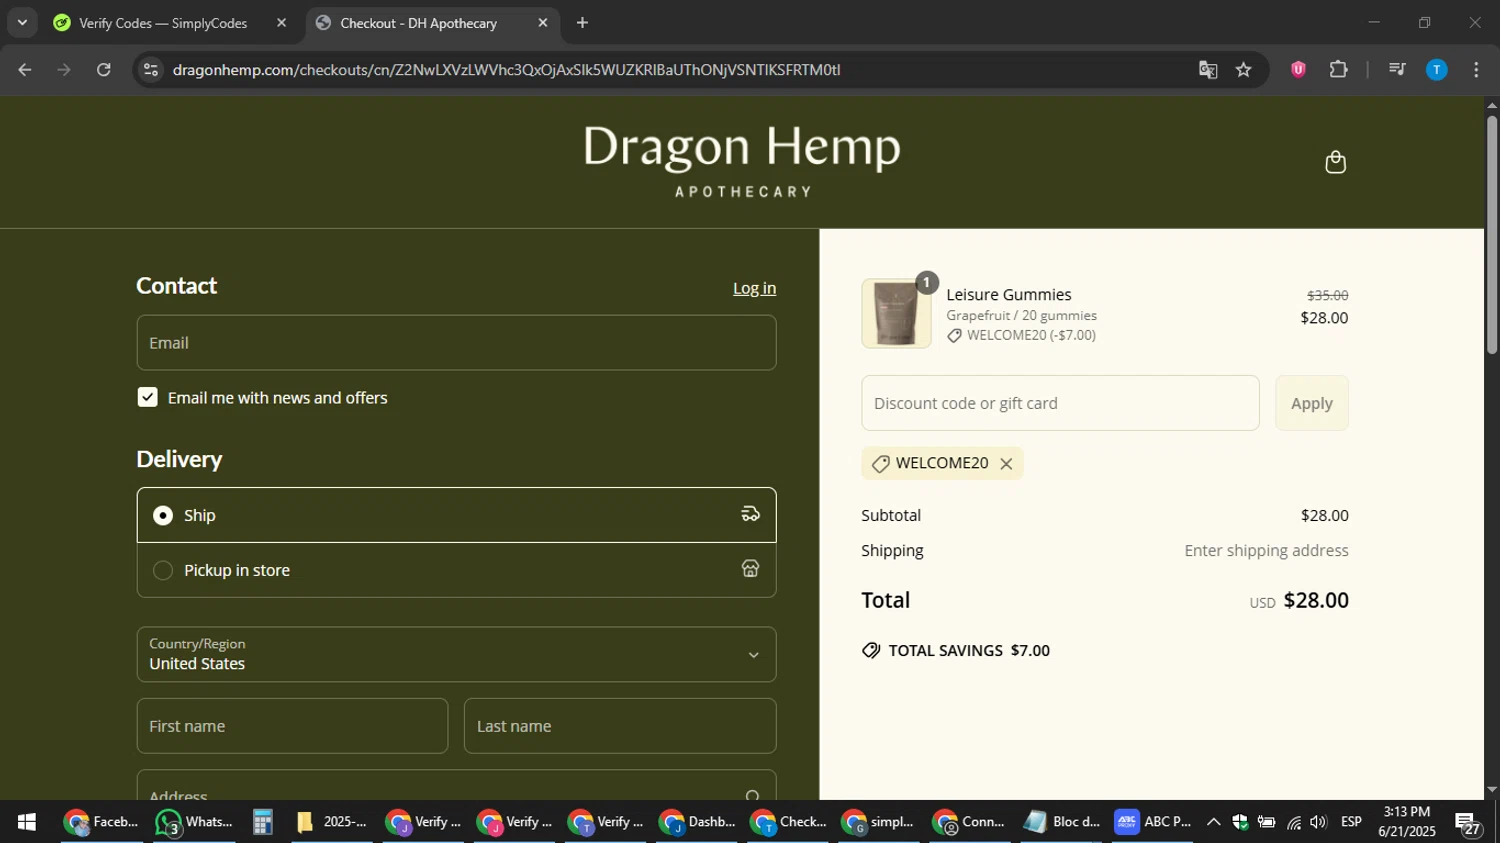Viewport: 1500px width, 843px height.
Task: Open the pink shield extension icon
Action: tap(1298, 70)
